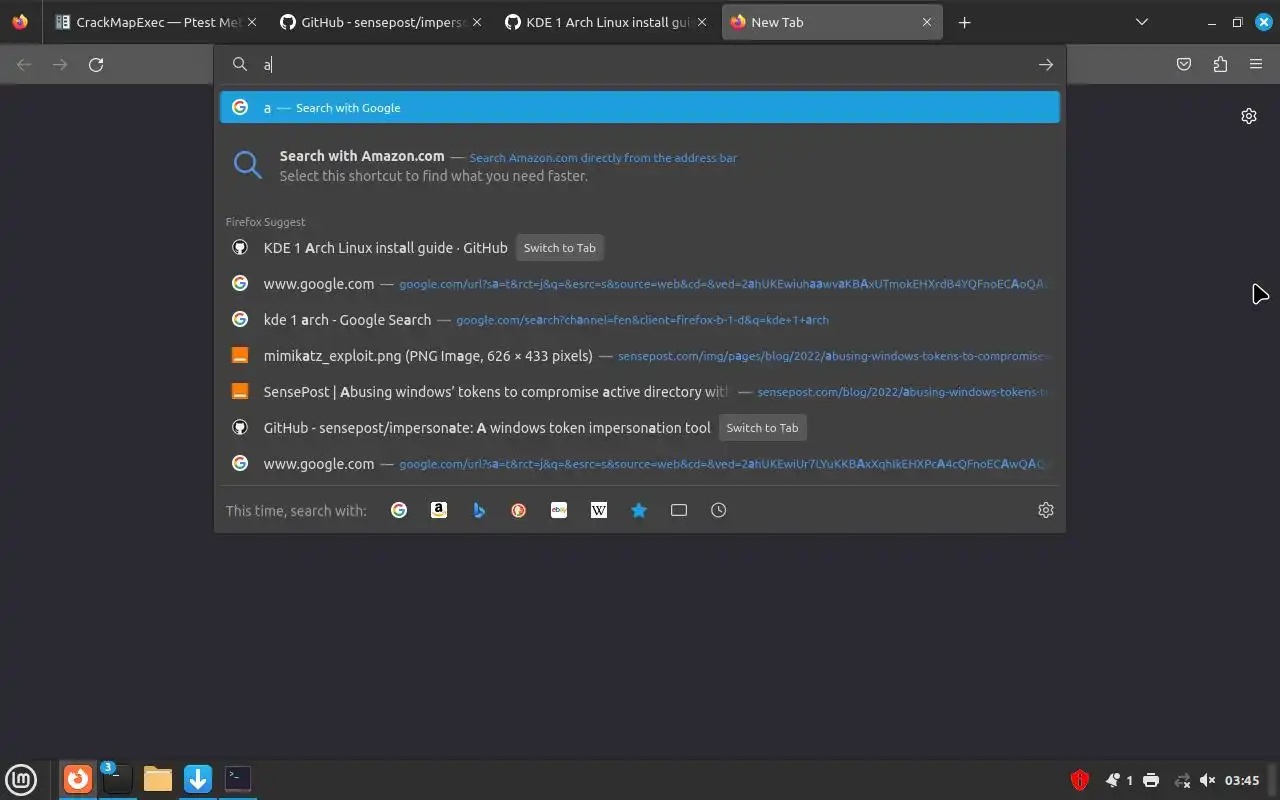Screen dimensions: 1280x800
Task: Open the notifications bell tray icon
Action: click(x=1112, y=780)
